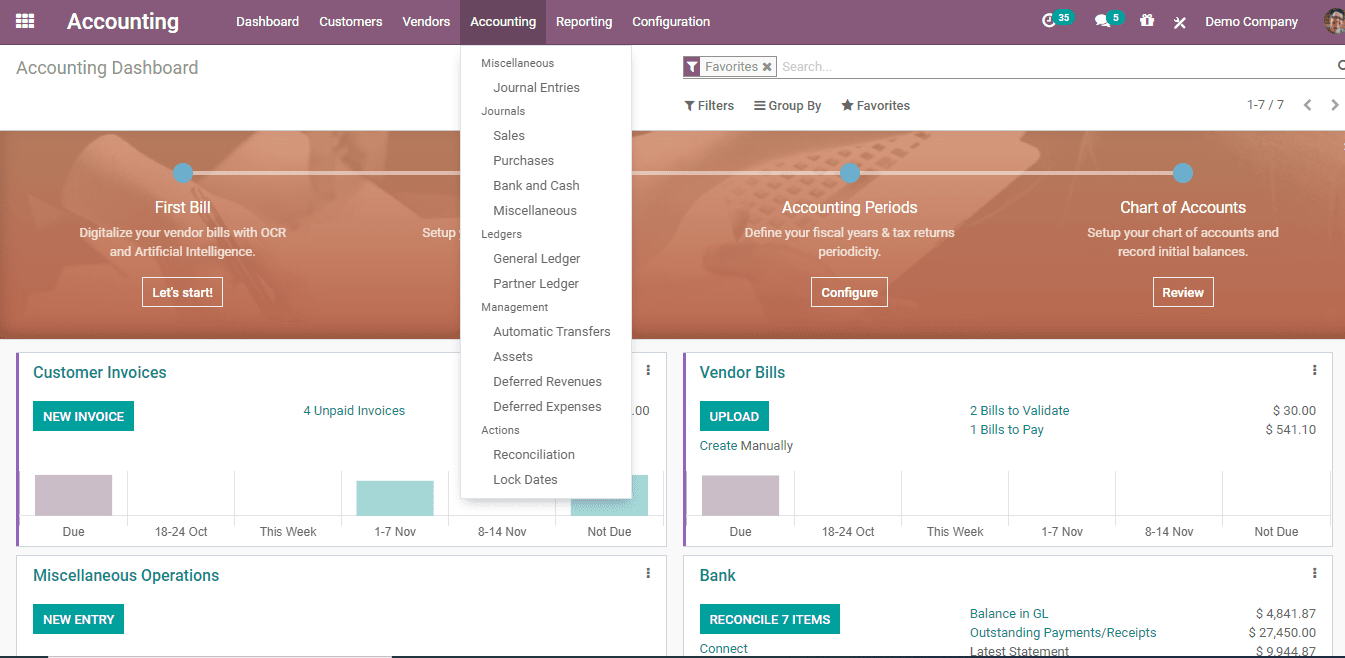Open the messages chat bubble icon
The width and height of the screenshot is (1345, 658).
1102,21
